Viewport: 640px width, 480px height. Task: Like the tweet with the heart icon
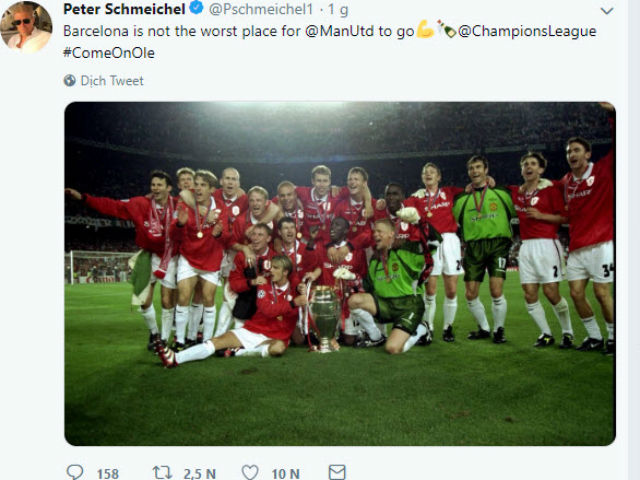pyautogui.click(x=251, y=472)
